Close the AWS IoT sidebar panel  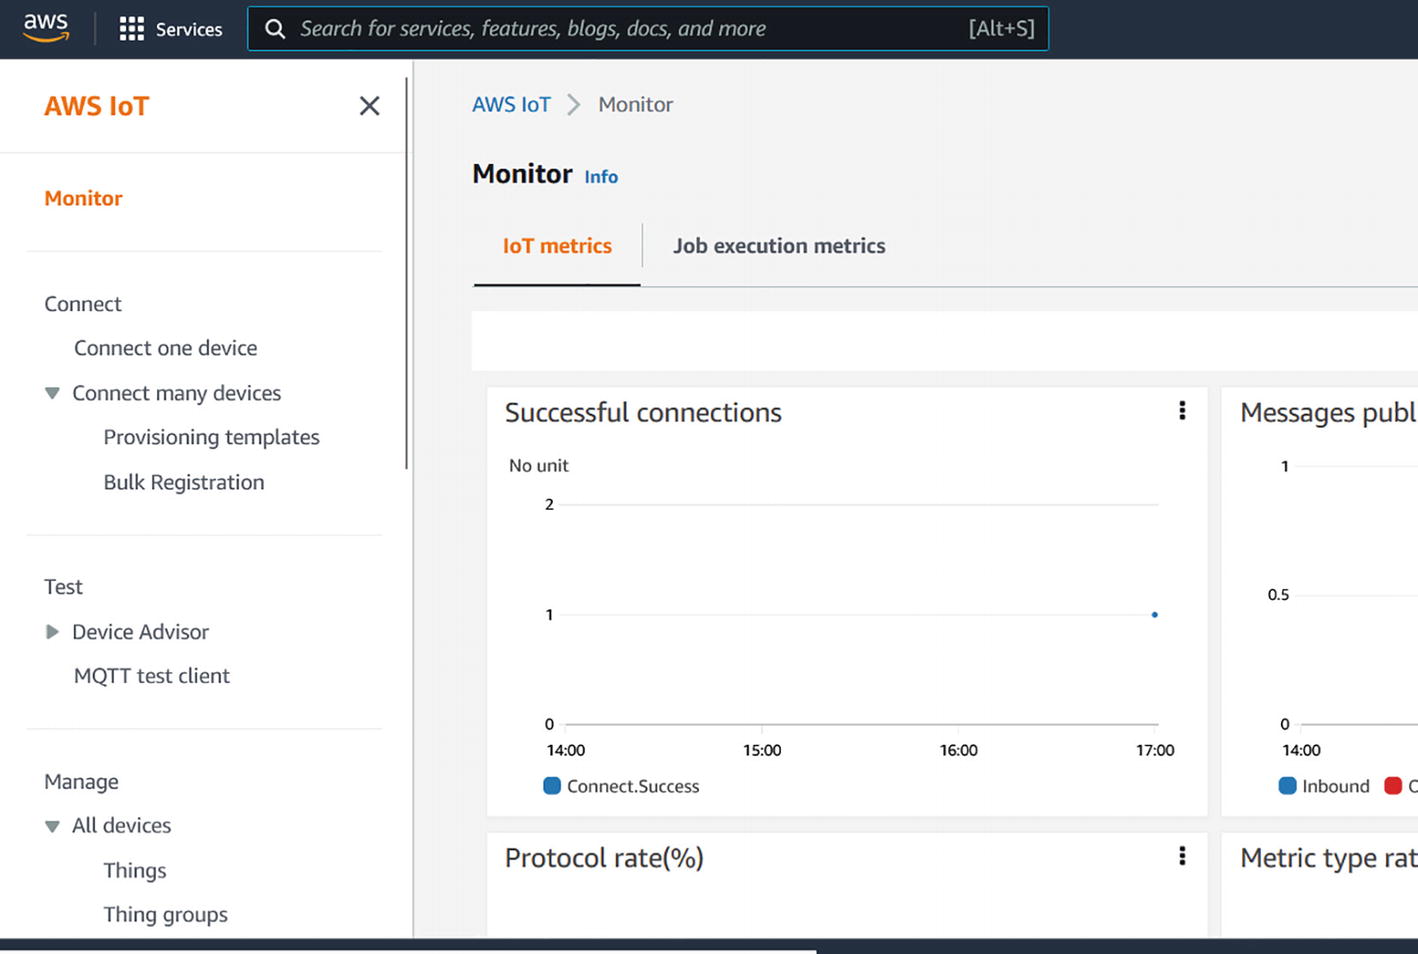(369, 106)
